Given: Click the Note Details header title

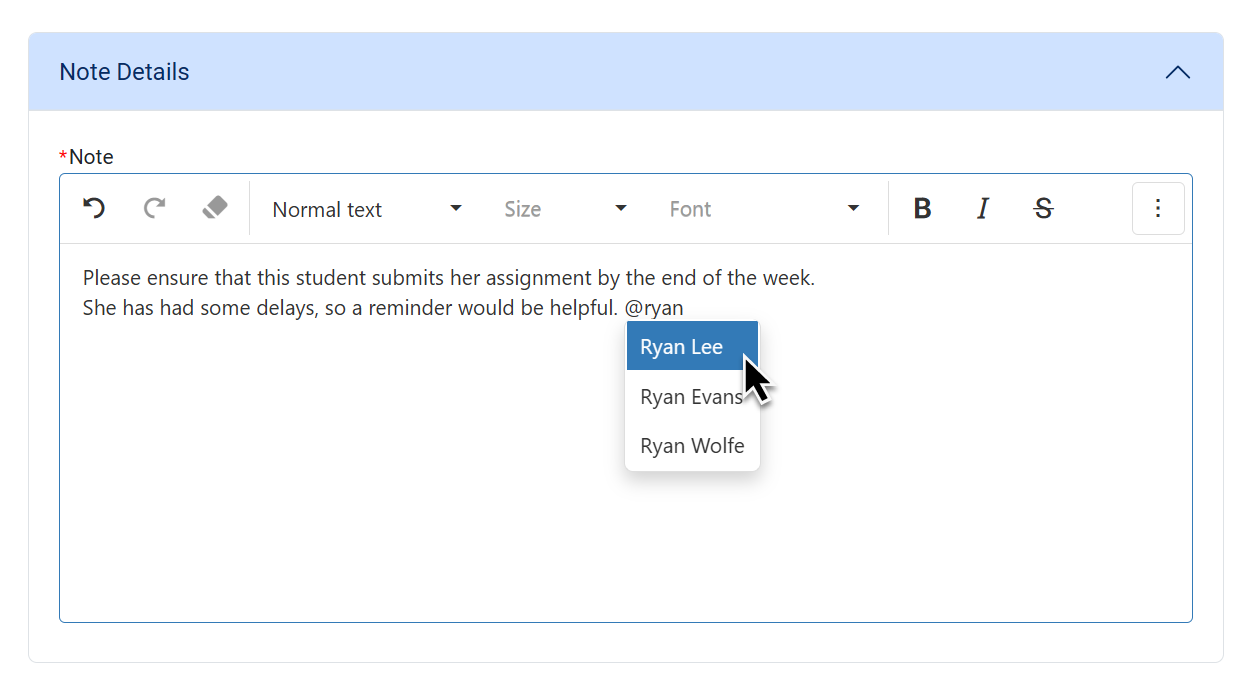Looking at the screenshot, I should click(x=124, y=72).
